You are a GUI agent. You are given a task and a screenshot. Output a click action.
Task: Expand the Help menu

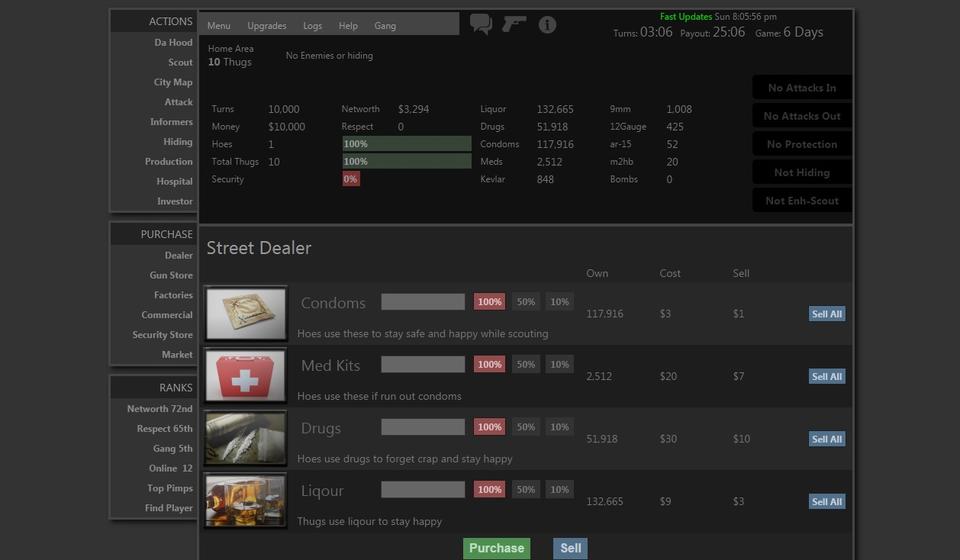point(348,26)
